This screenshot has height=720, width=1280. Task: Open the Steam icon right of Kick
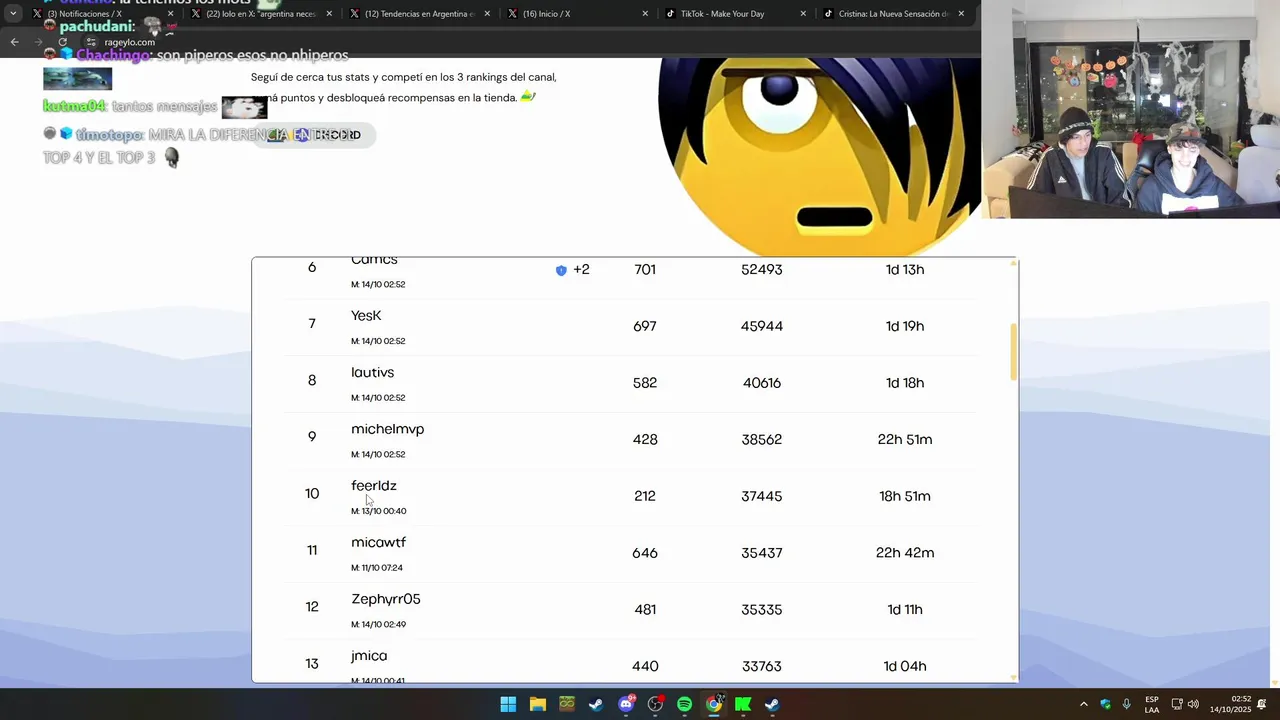772,704
